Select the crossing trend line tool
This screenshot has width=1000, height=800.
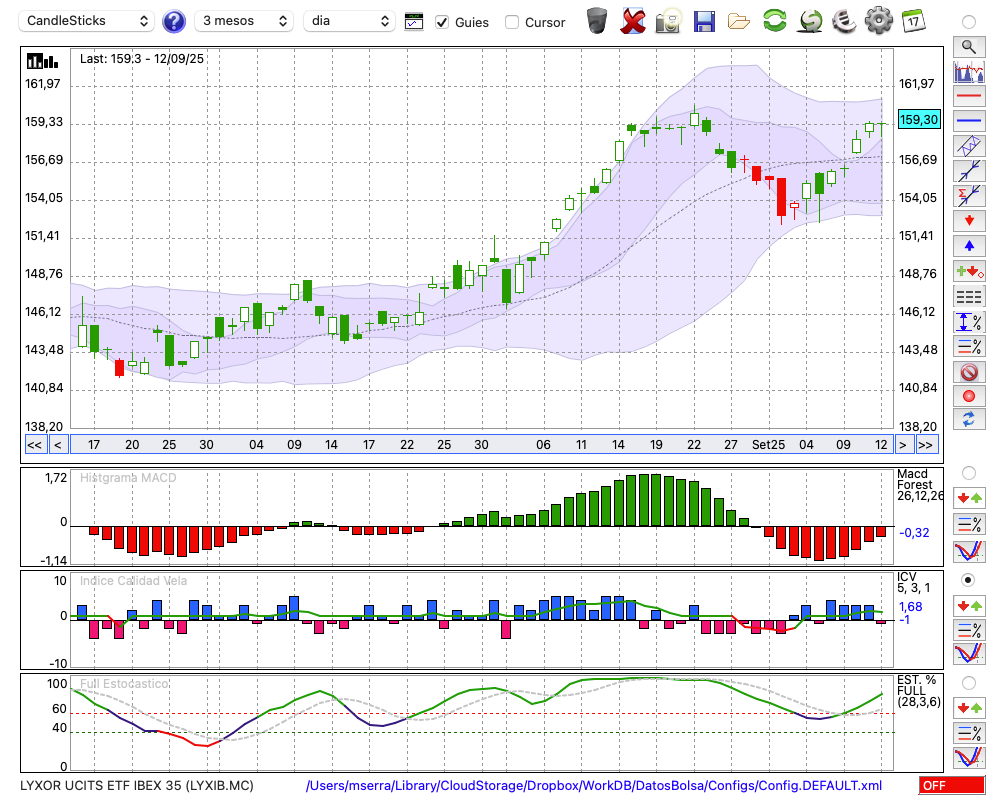tap(969, 171)
